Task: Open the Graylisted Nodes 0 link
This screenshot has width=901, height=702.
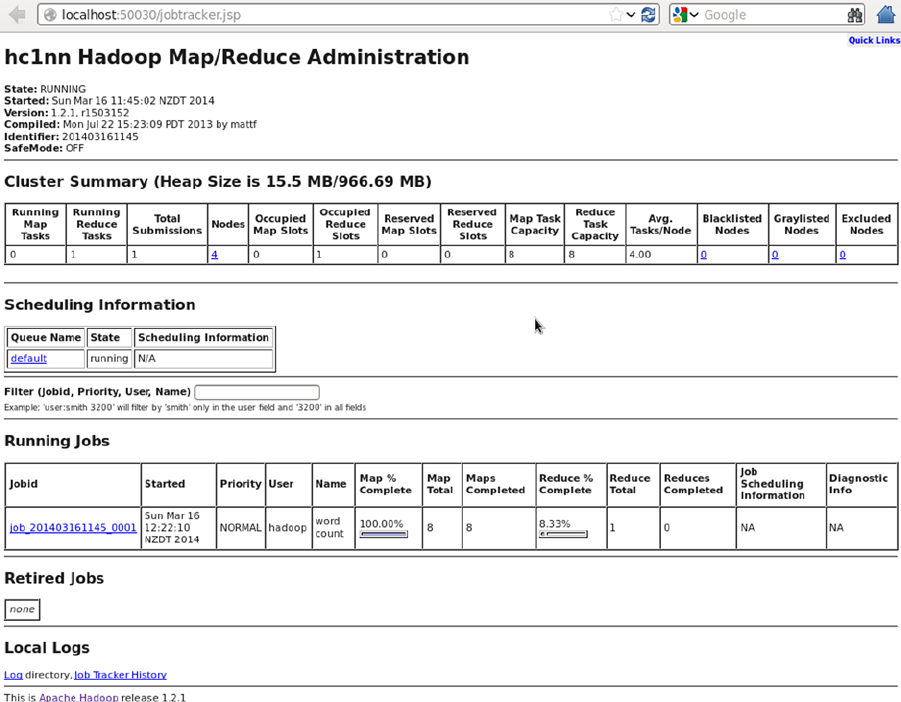Action: tap(775, 254)
